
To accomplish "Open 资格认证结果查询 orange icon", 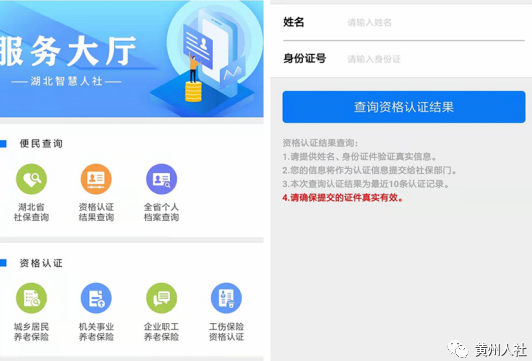I will pos(96,179).
